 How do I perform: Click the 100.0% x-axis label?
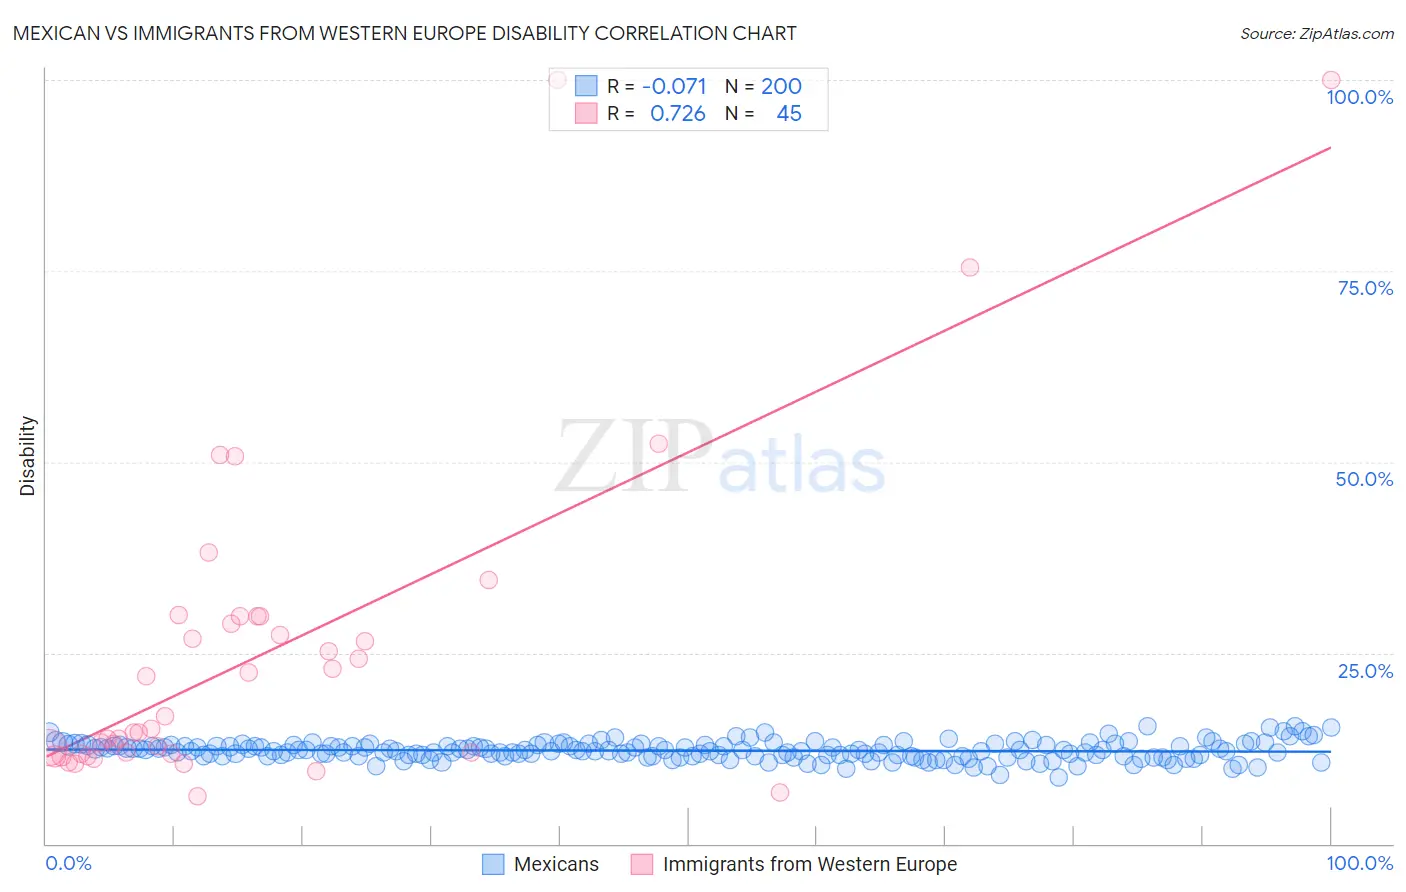click(1360, 863)
